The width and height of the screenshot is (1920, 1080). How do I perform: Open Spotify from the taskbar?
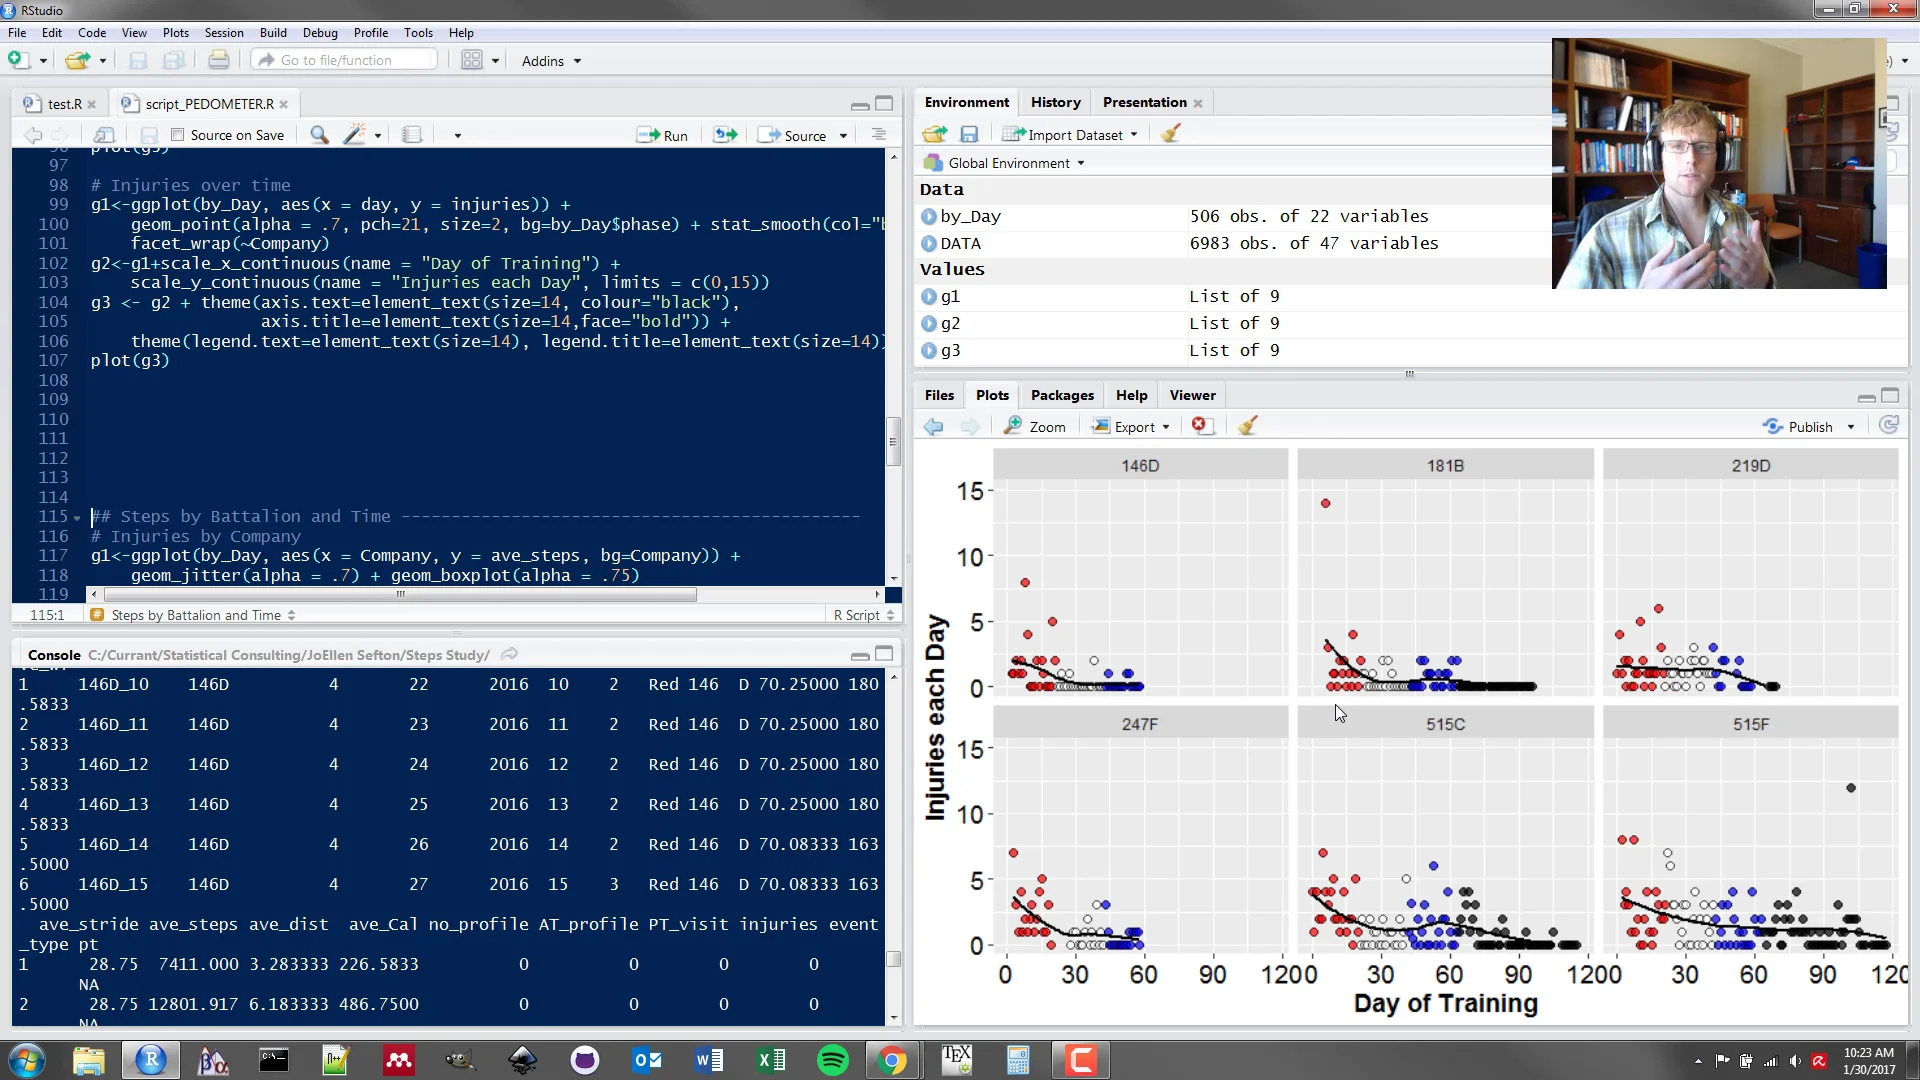point(833,1060)
